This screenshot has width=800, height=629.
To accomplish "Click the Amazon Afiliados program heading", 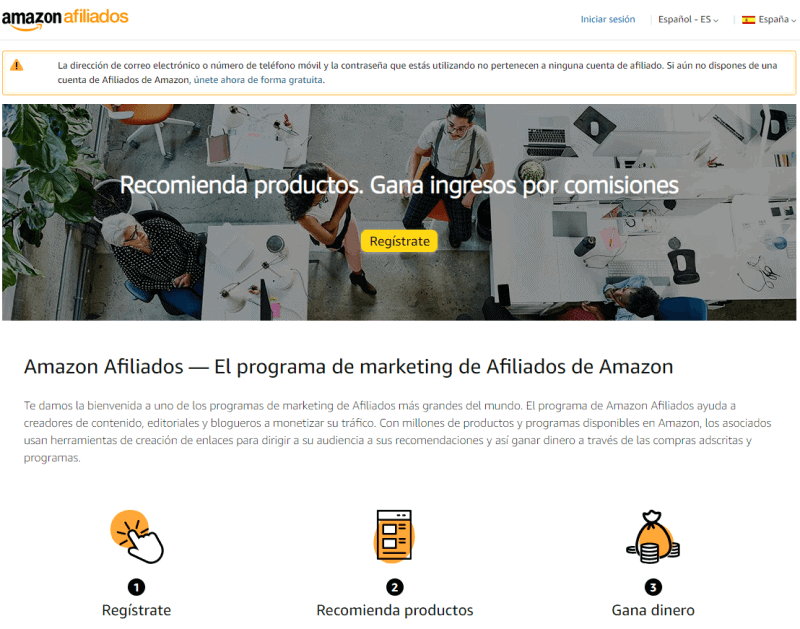I will pos(348,367).
